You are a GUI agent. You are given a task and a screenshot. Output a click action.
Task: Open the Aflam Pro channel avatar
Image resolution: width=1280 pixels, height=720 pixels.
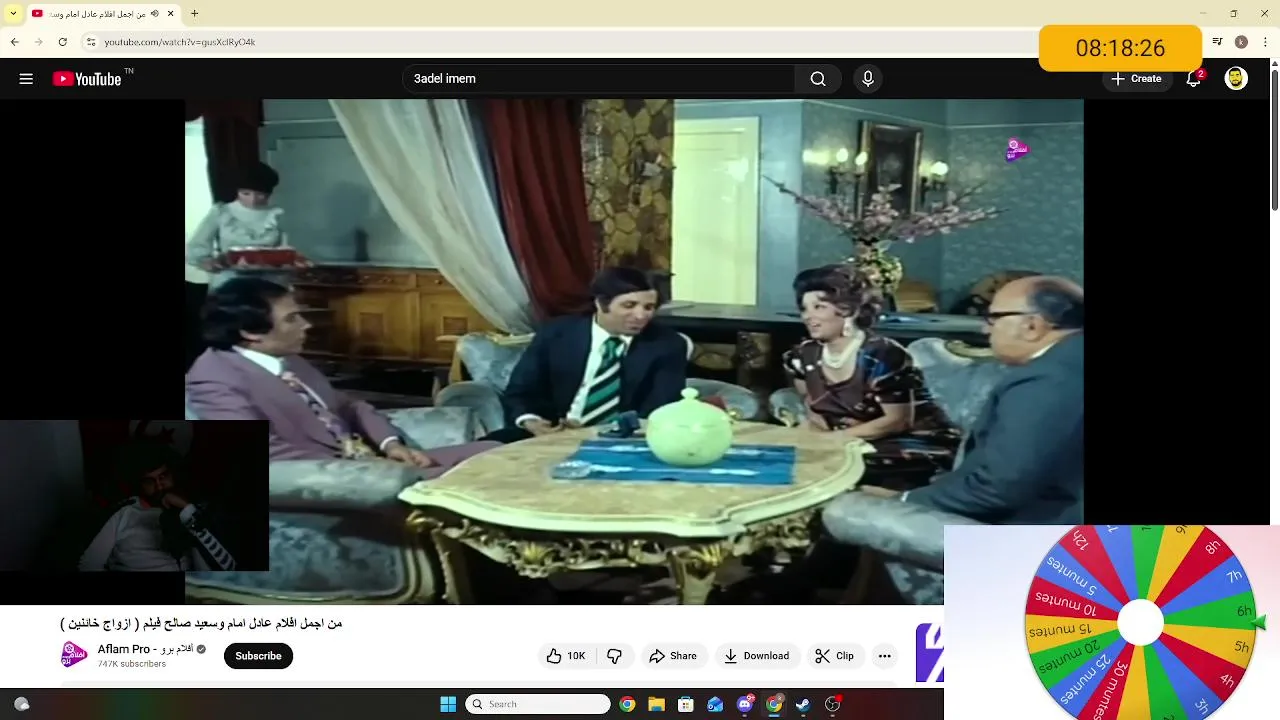73,655
